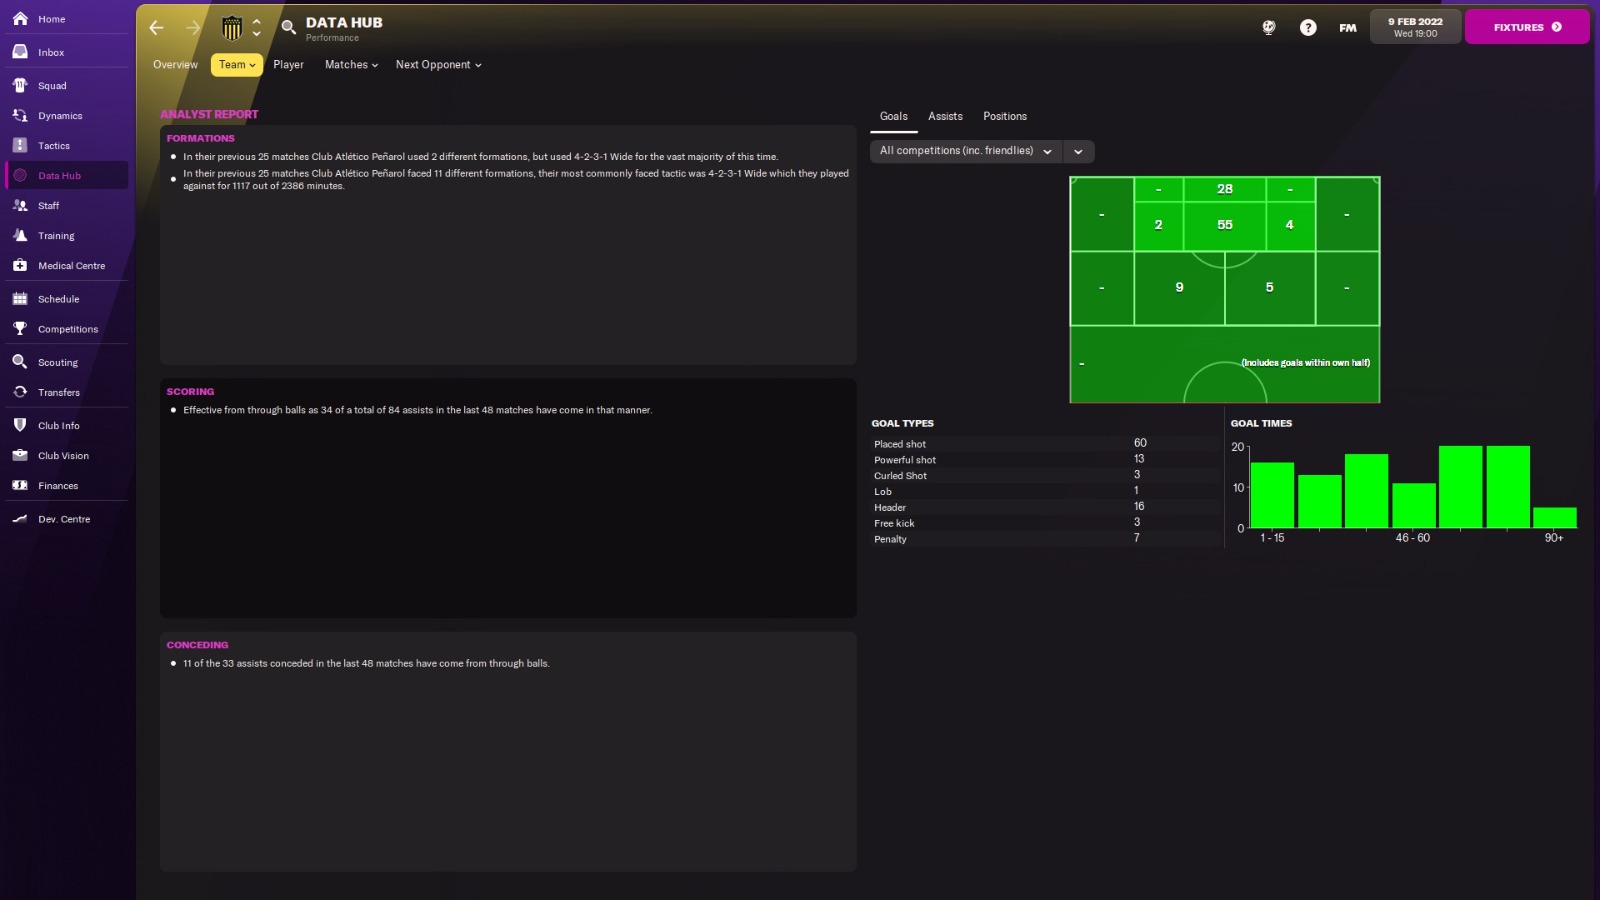This screenshot has width=1600, height=900.
Task: Open the Dynamics section
Action: tap(60, 115)
